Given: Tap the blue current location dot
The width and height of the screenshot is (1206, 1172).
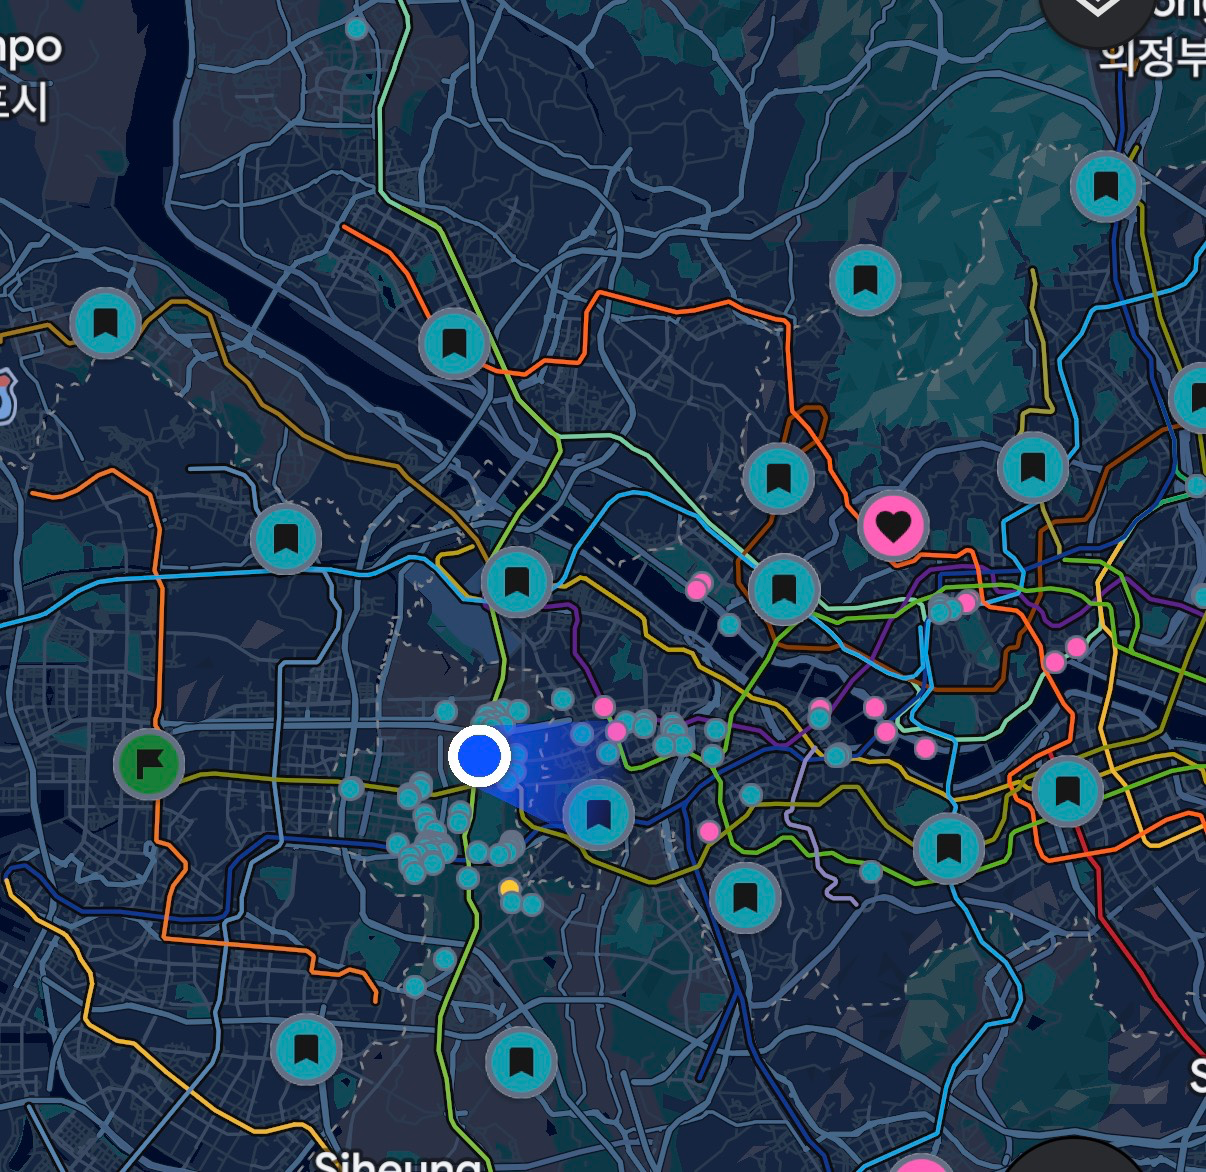Looking at the screenshot, I should tap(480, 756).
